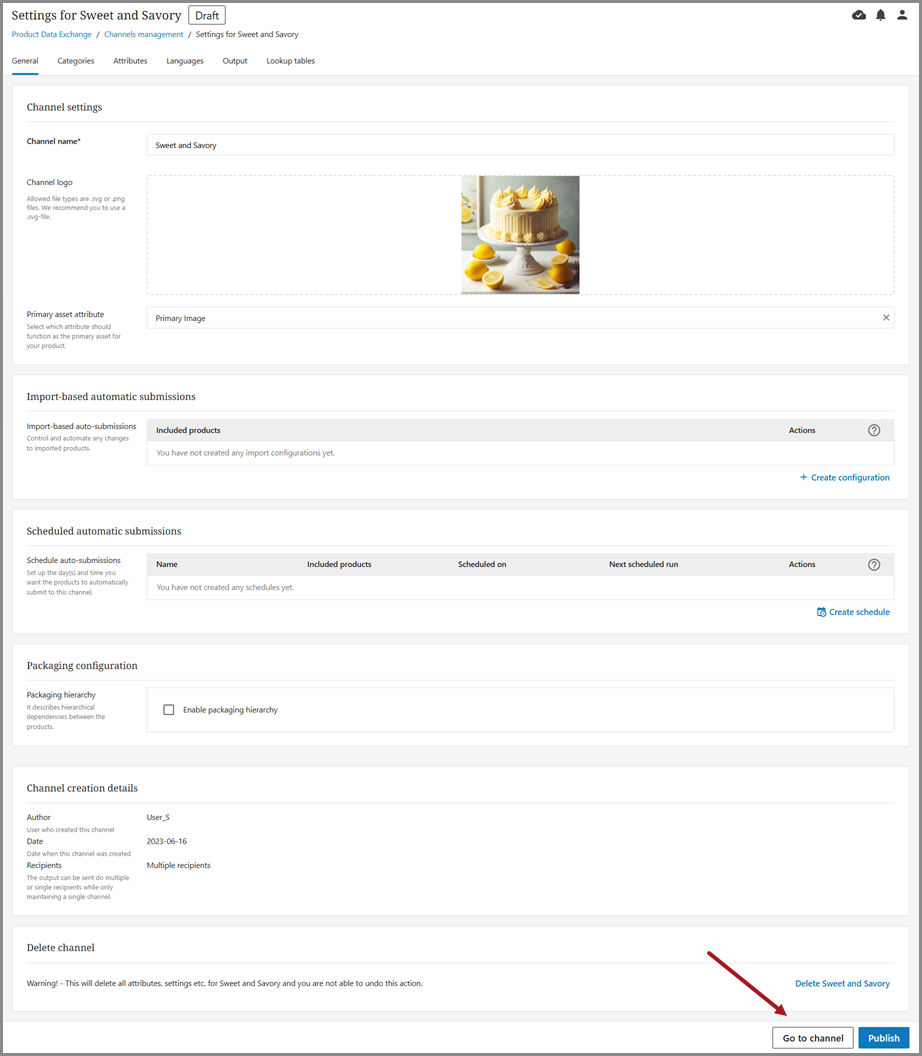922x1056 pixels.
Task: Open the Attributes tab
Action: tap(130, 61)
